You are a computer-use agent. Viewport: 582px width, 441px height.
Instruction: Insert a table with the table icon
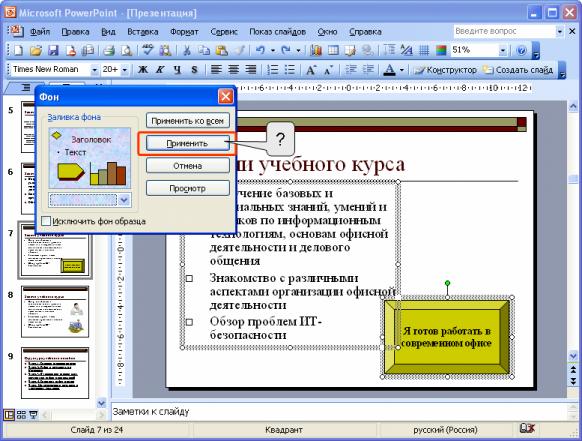pos(333,50)
